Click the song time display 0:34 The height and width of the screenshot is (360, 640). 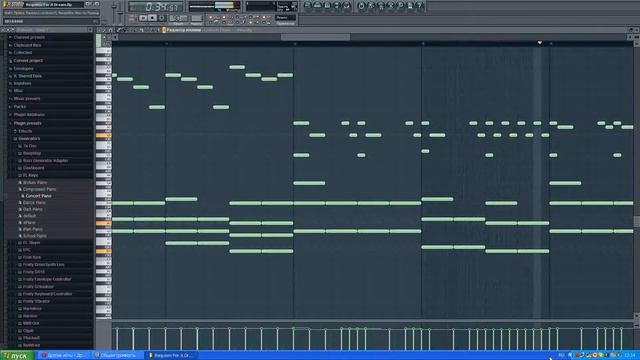click(156, 7)
